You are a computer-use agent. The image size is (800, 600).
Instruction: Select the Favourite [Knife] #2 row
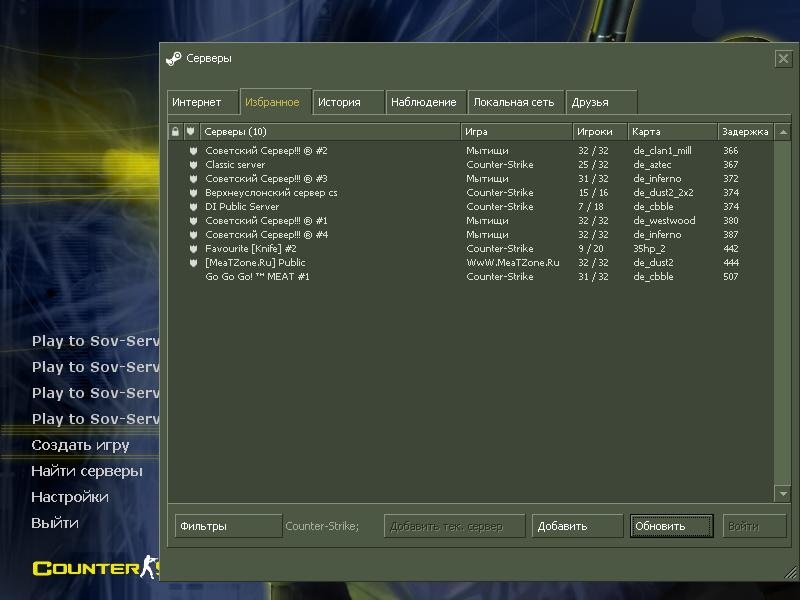tap(470, 249)
